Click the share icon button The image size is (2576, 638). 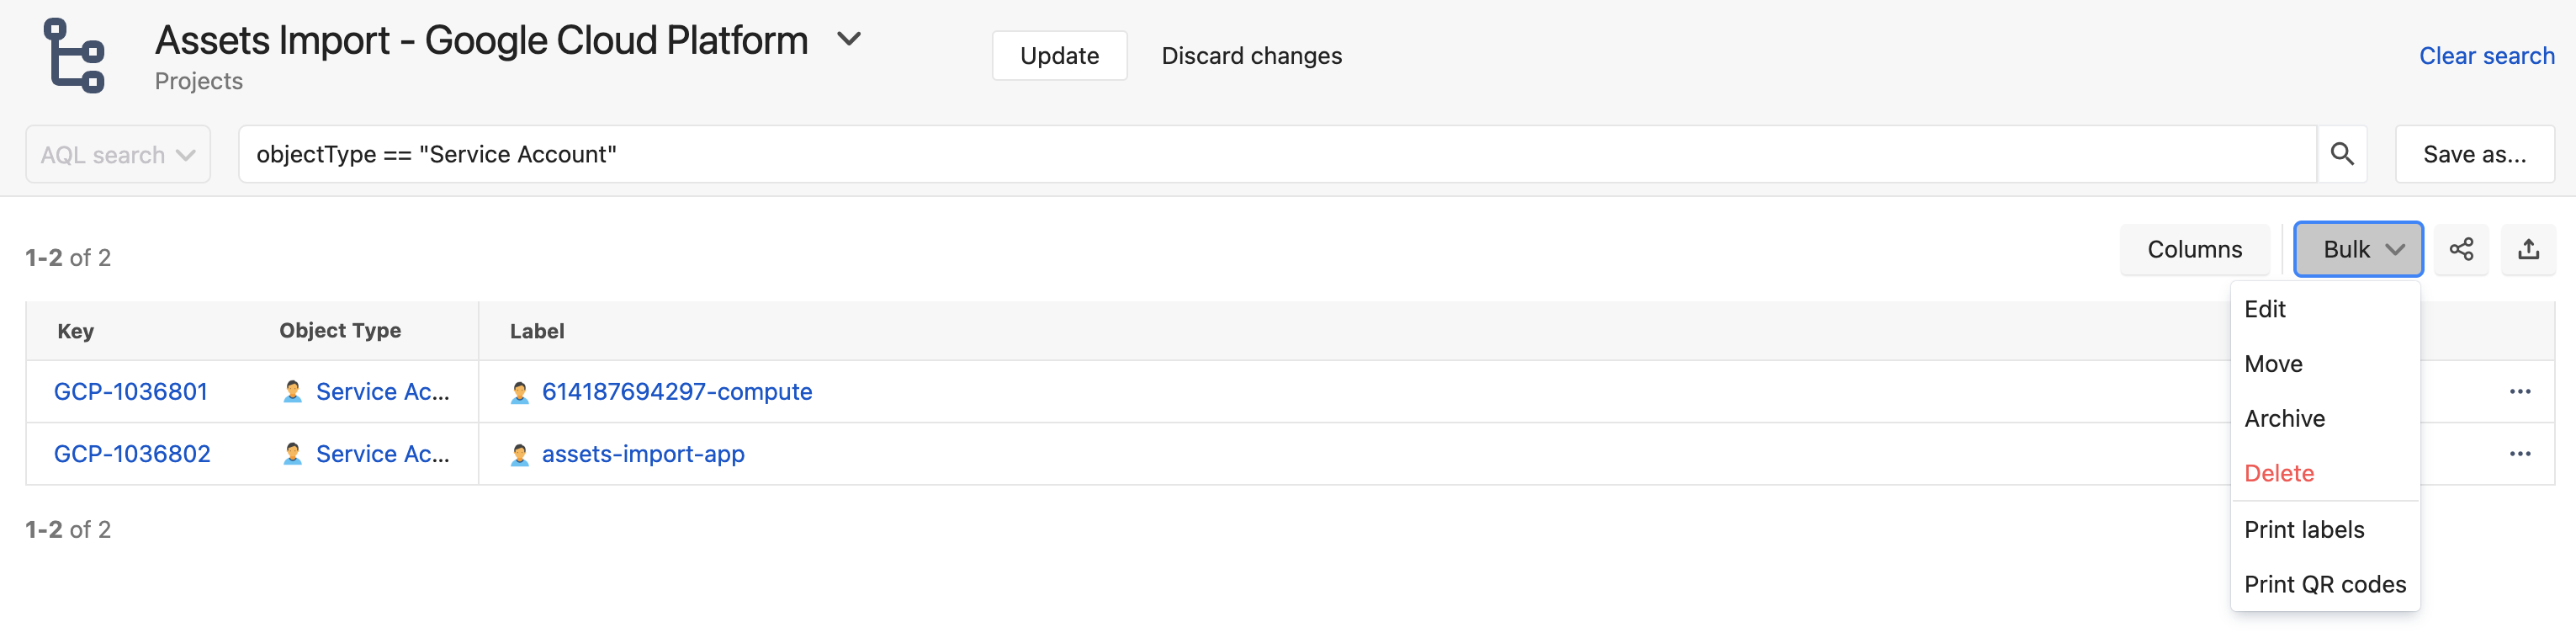coord(2461,249)
